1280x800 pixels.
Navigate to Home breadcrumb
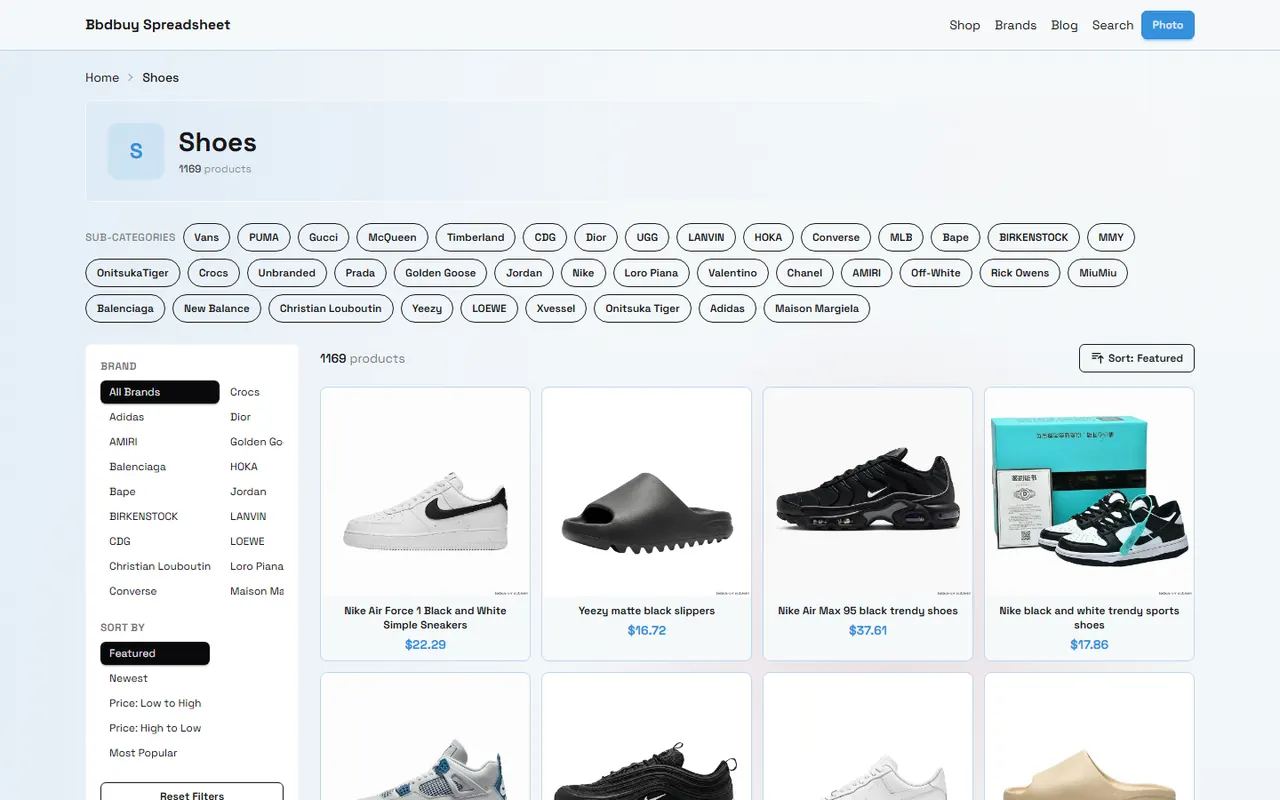click(x=102, y=78)
